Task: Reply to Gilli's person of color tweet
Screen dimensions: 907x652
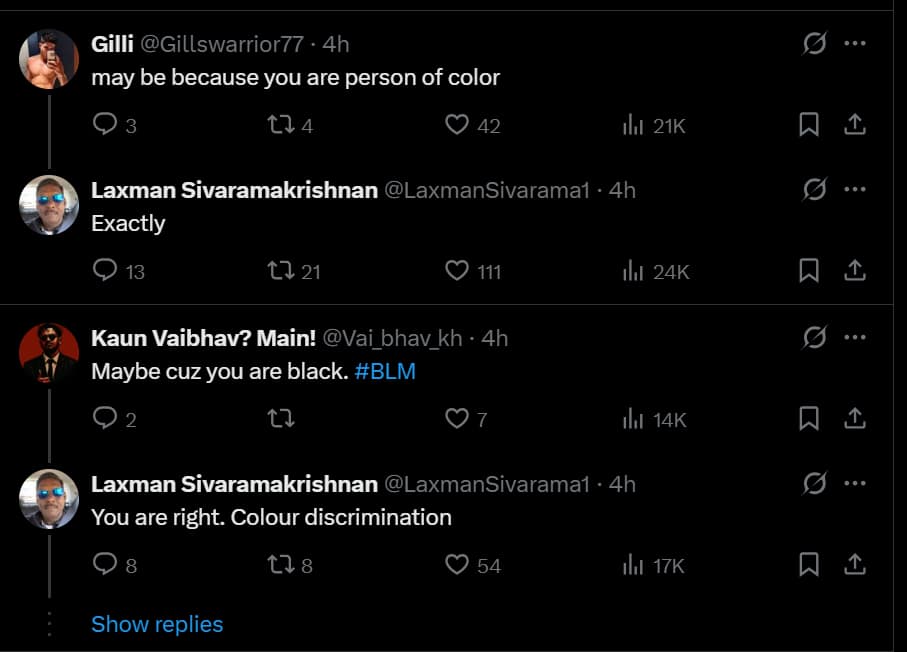Action: pyautogui.click(x=106, y=125)
